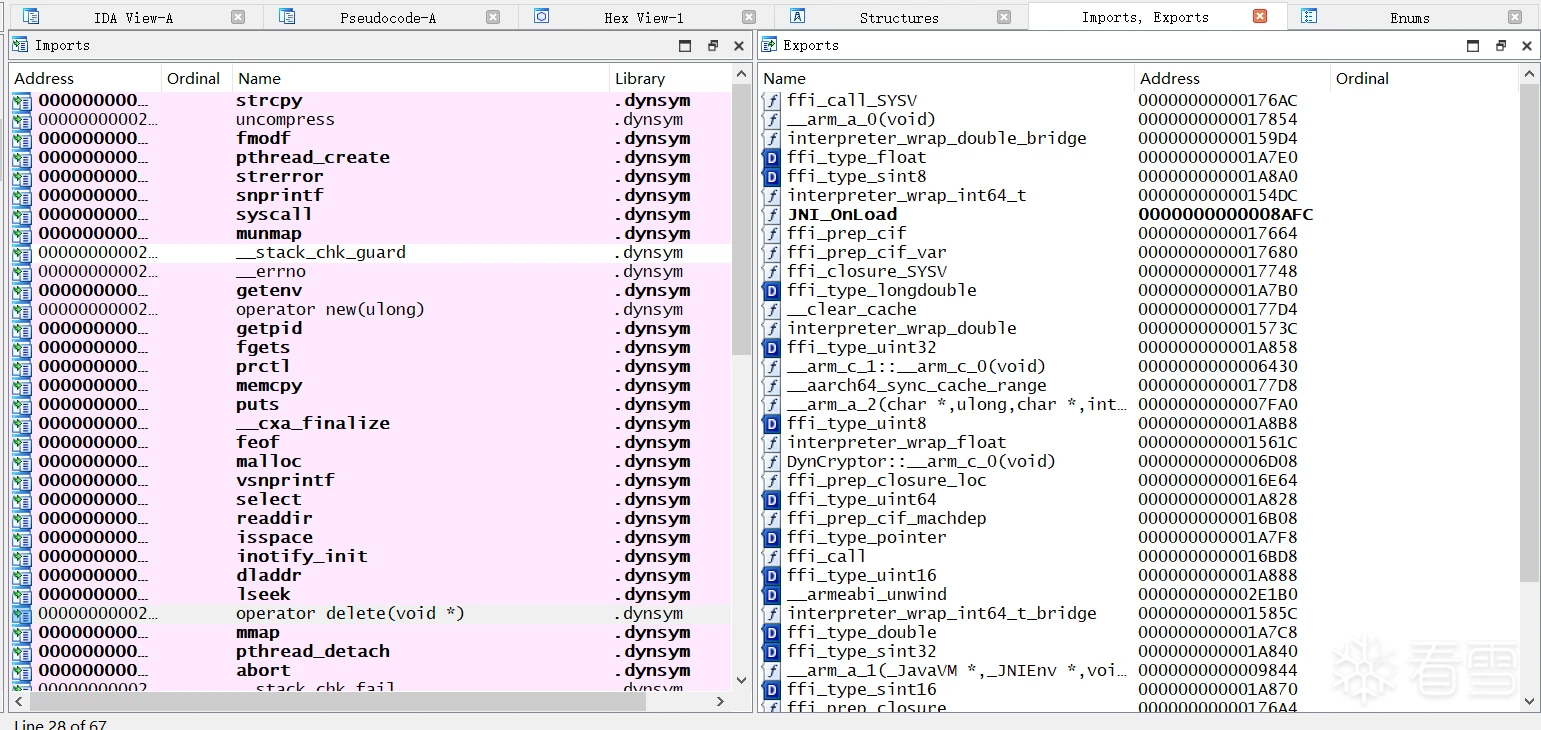
Task: Click address 0000000000008AFC in Exports
Action: 1226,215
